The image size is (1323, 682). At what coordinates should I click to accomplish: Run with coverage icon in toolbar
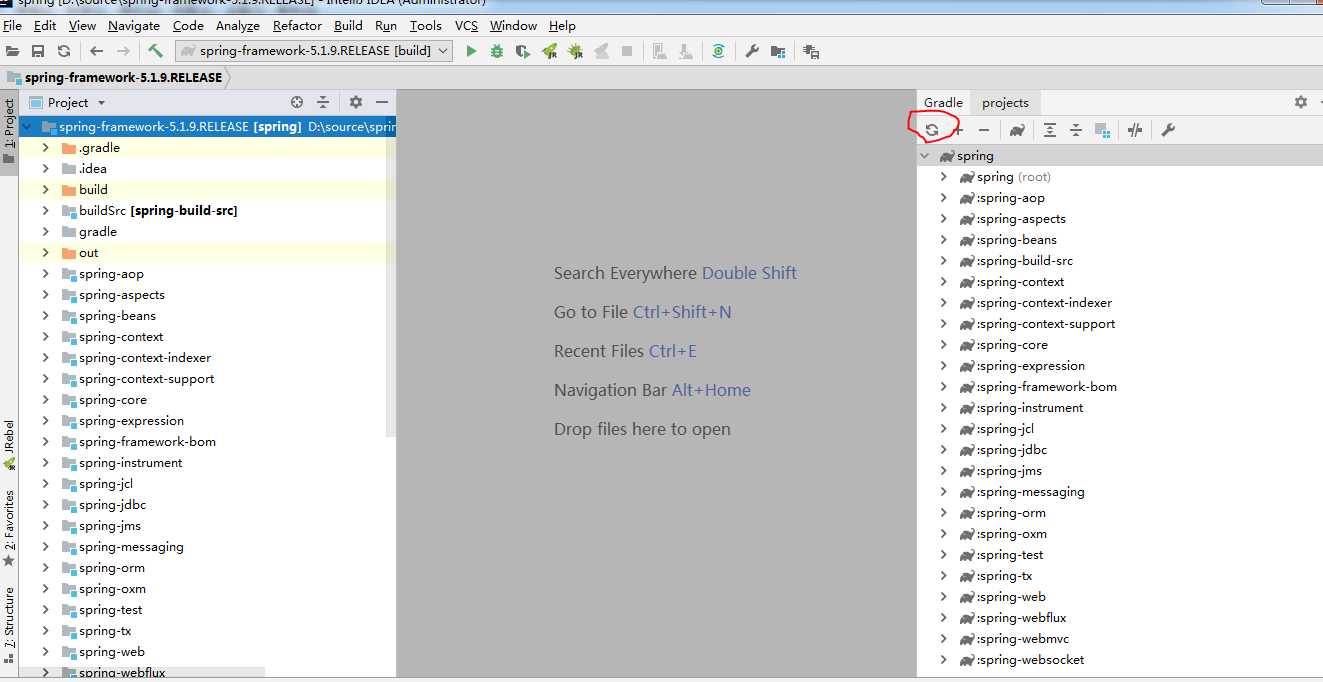tap(523, 51)
